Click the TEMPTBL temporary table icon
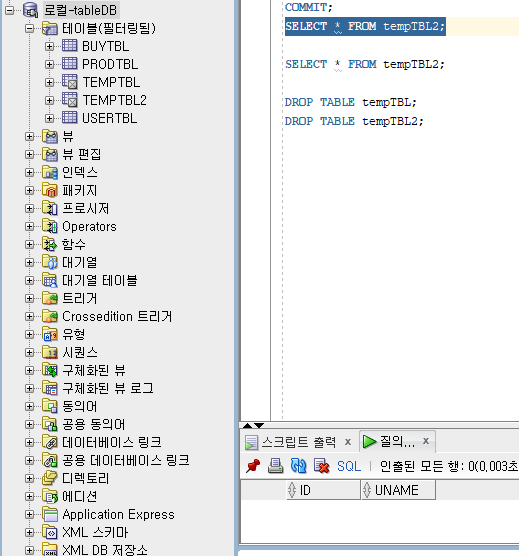519x556 pixels. pyautogui.click(x=69, y=82)
